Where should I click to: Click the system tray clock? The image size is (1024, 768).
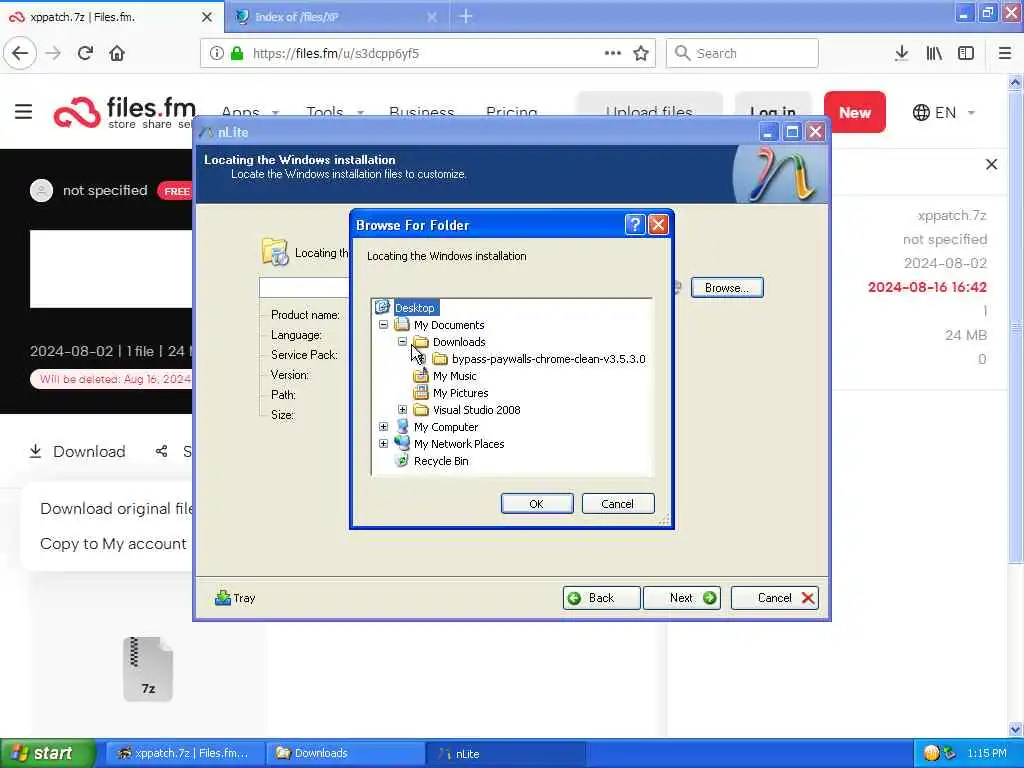pyautogui.click(x=987, y=753)
